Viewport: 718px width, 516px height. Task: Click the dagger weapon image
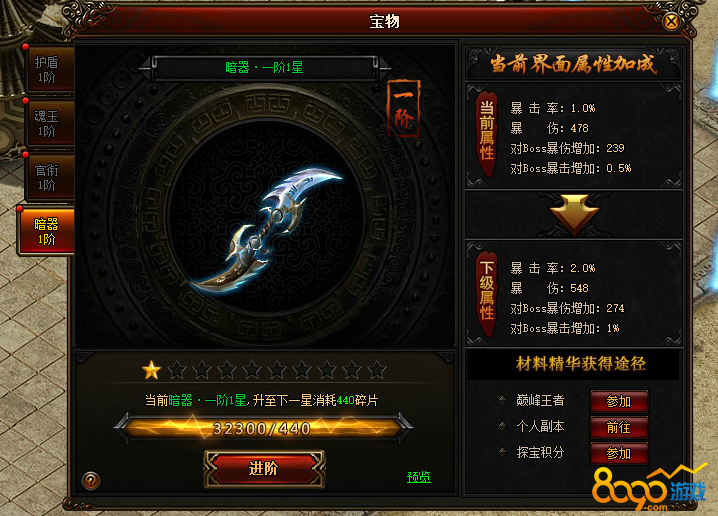pos(266,229)
